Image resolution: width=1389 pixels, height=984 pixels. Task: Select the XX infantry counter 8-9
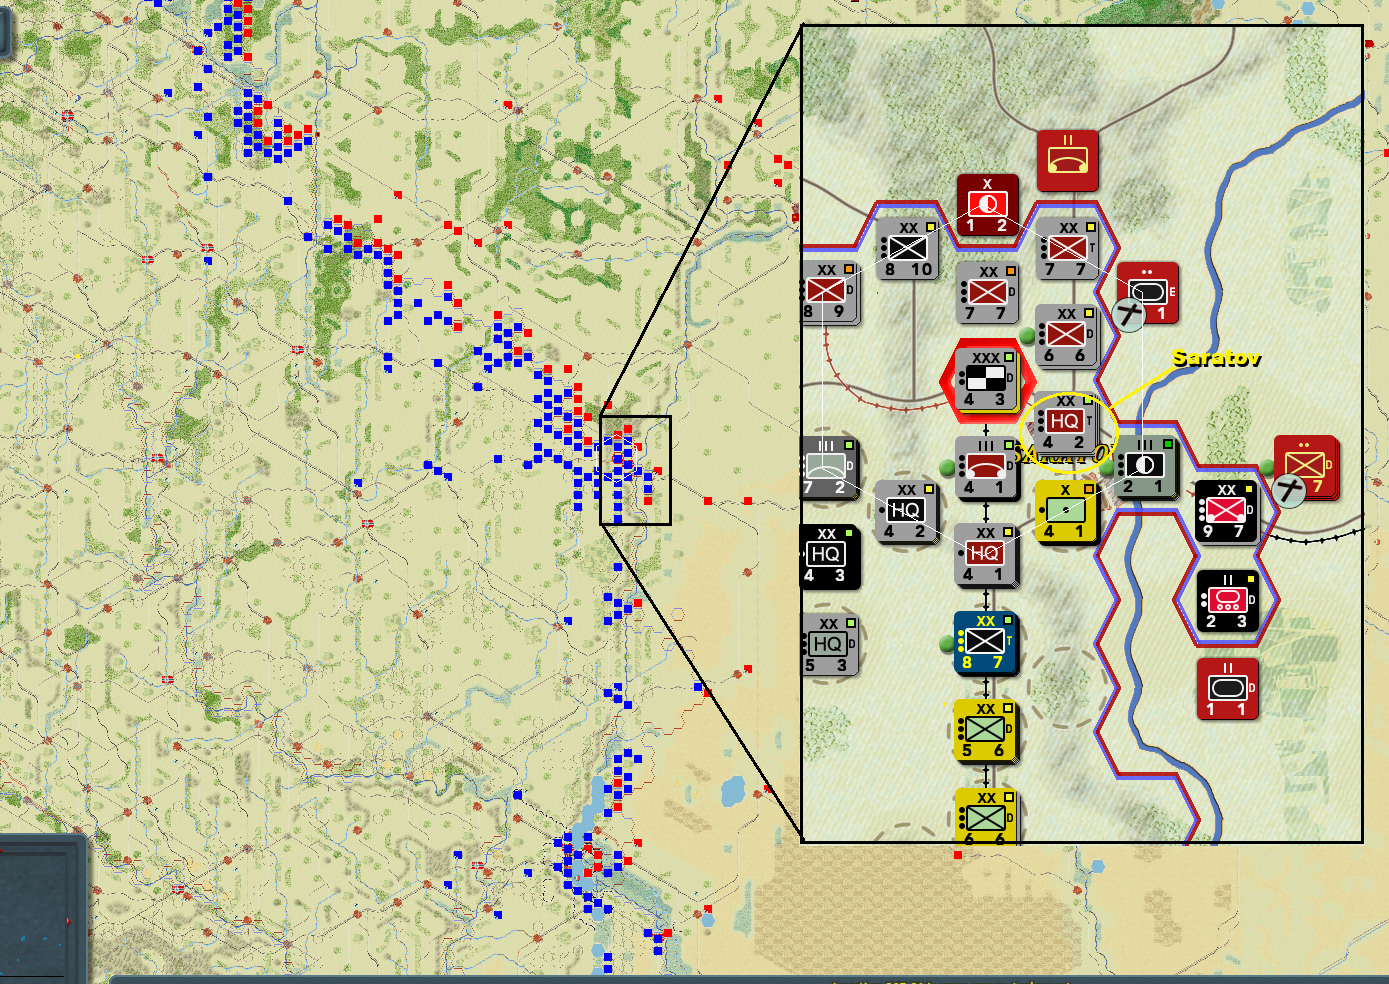tap(830, 292)
